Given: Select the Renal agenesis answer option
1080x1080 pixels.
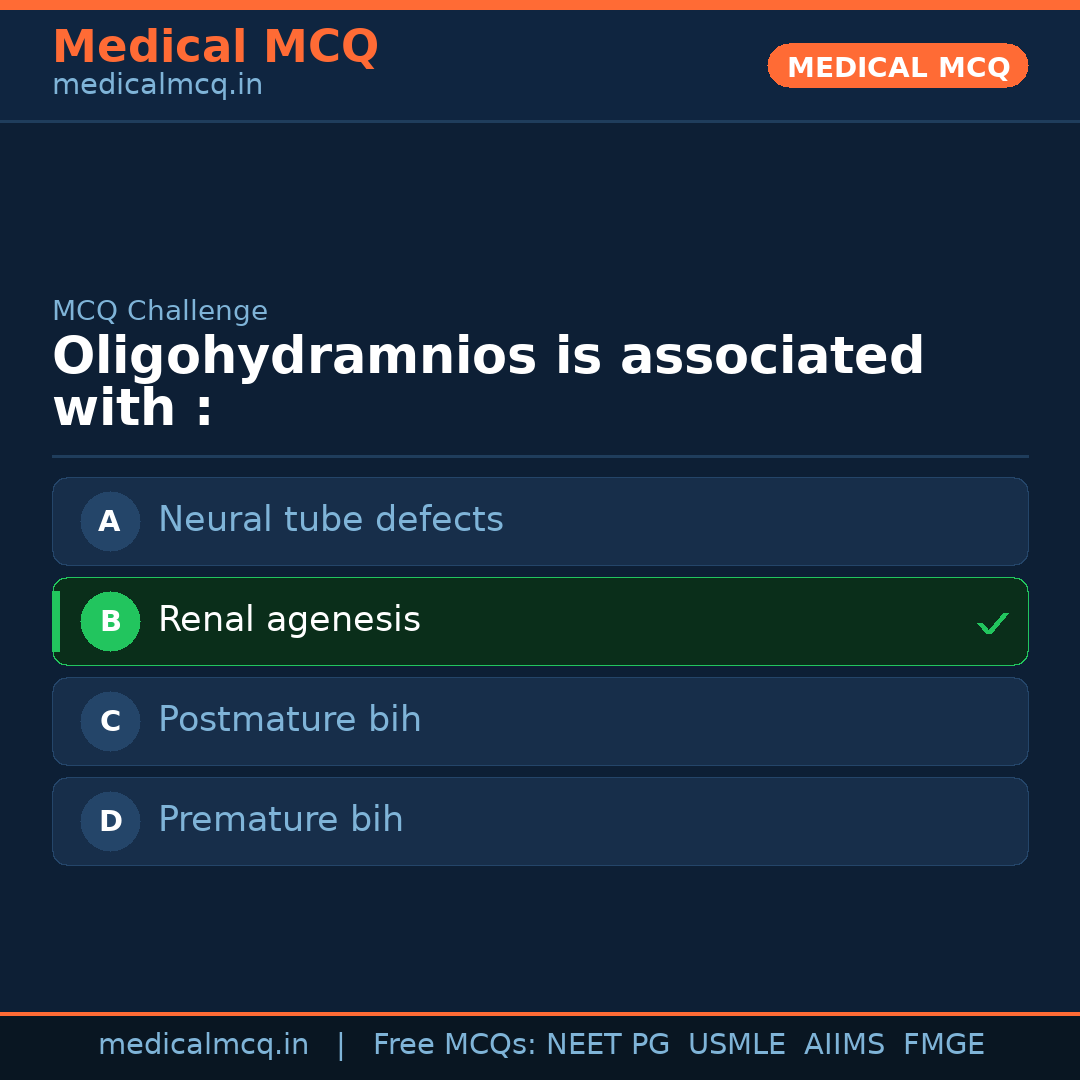Looking at the screenshot, I should 540,621.
